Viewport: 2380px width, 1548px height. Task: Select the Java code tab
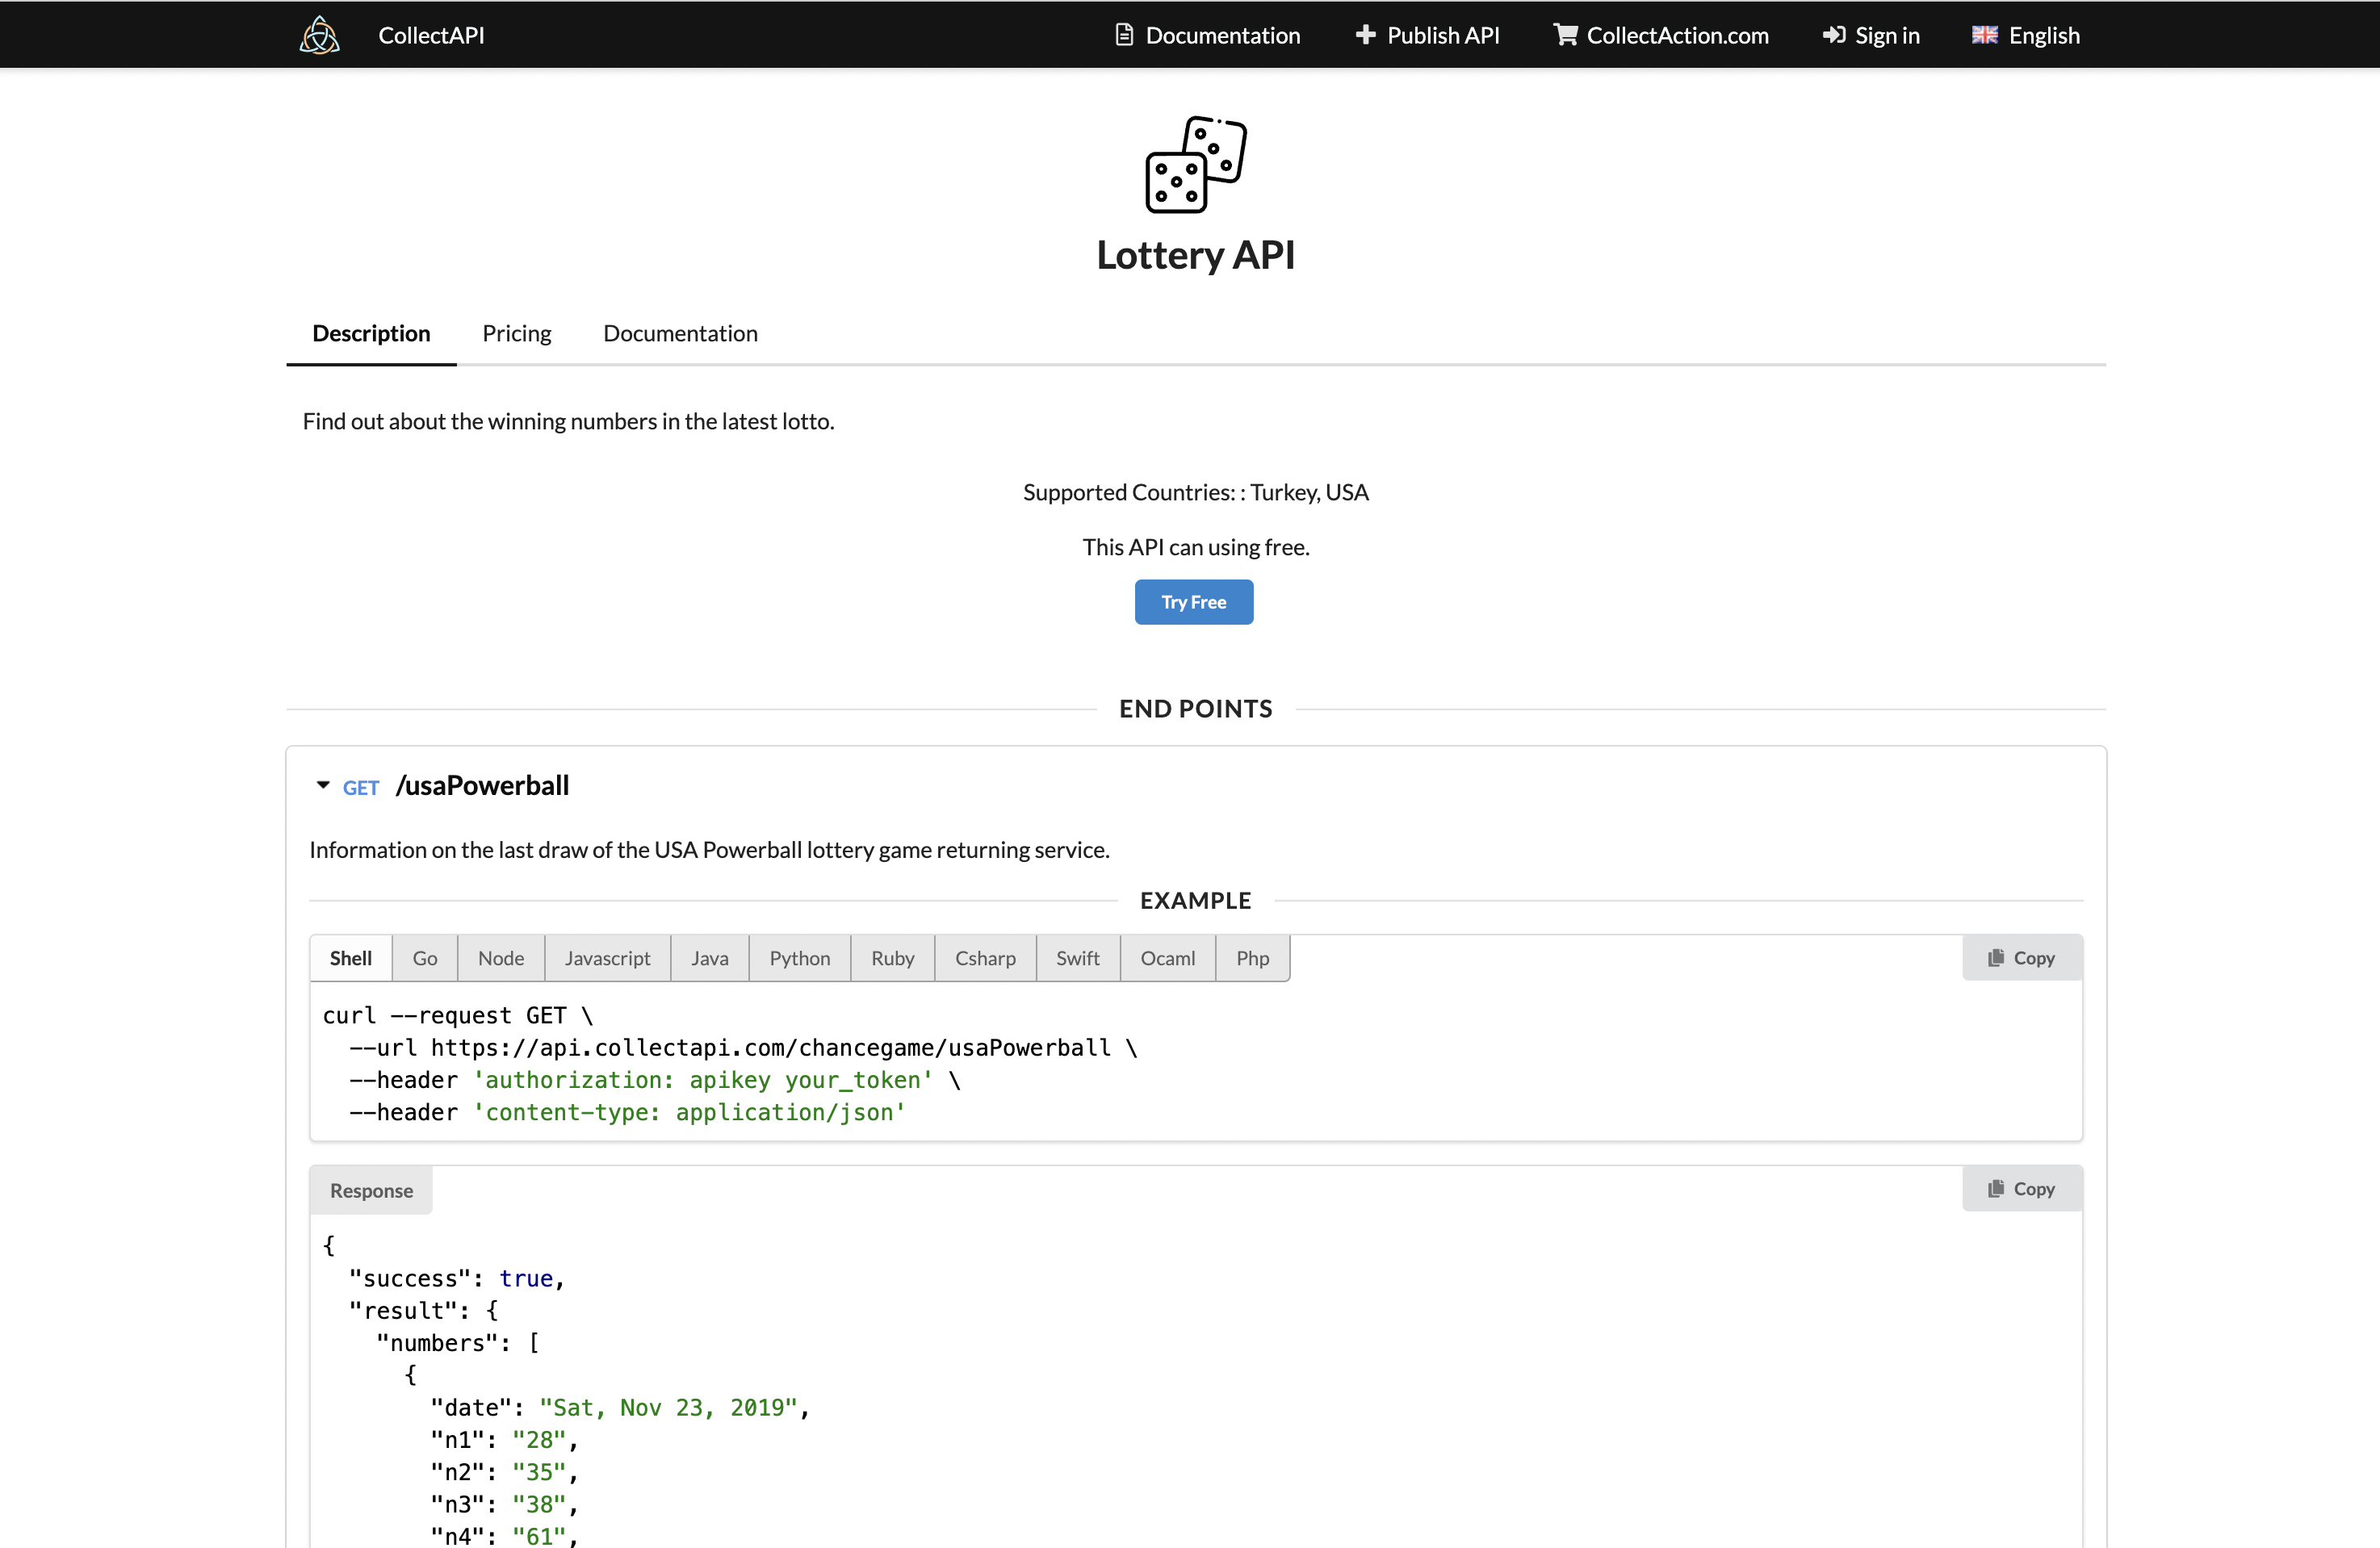pos(710,957)
